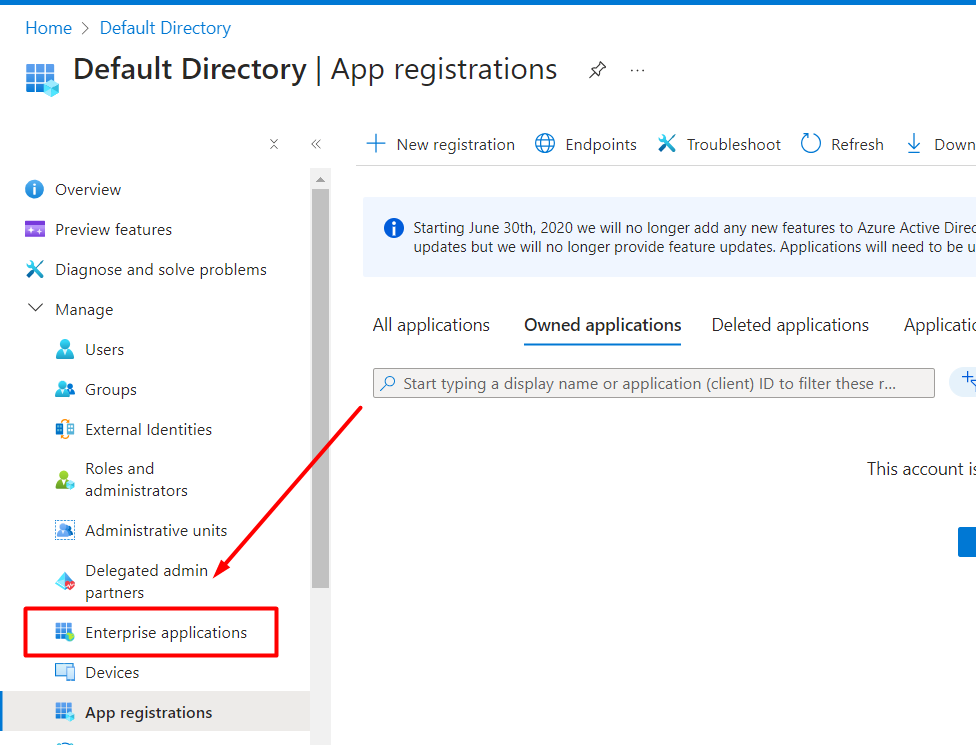Click the App registrations sidebar icon
Viewport: 976px width, 745px height.
tap(65, 712)
